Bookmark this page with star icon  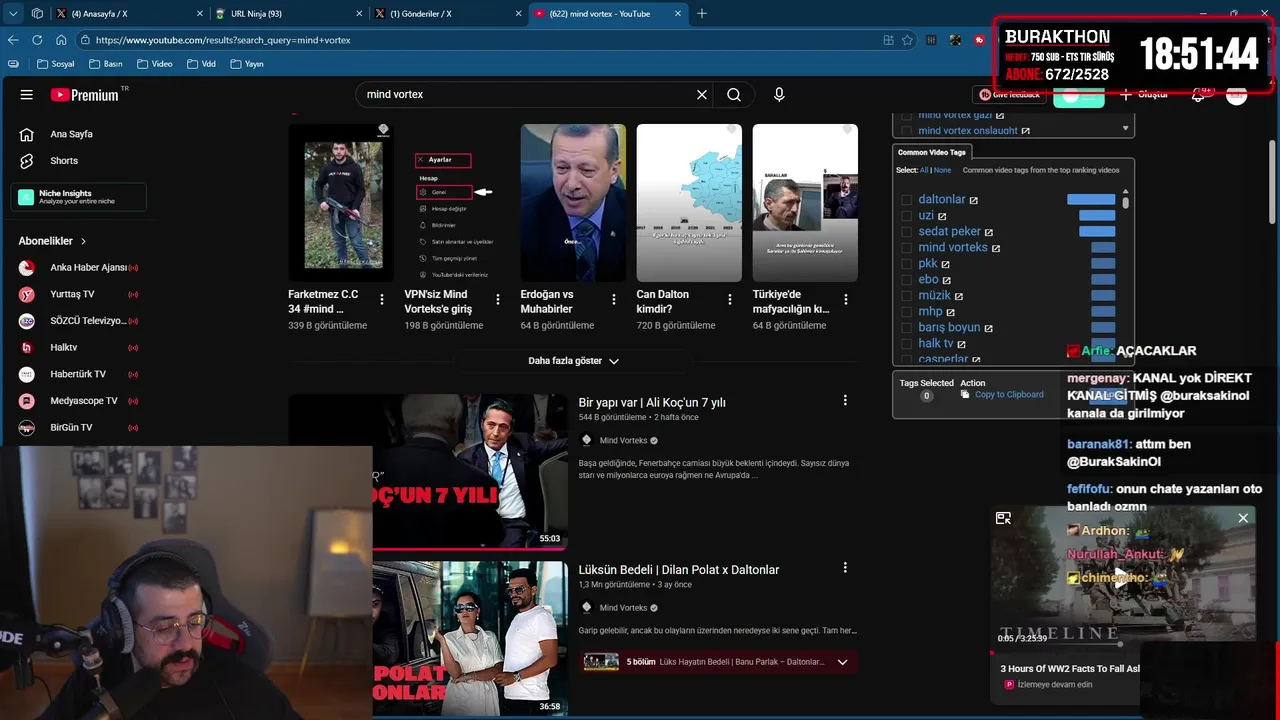click(x=907, y=40)
